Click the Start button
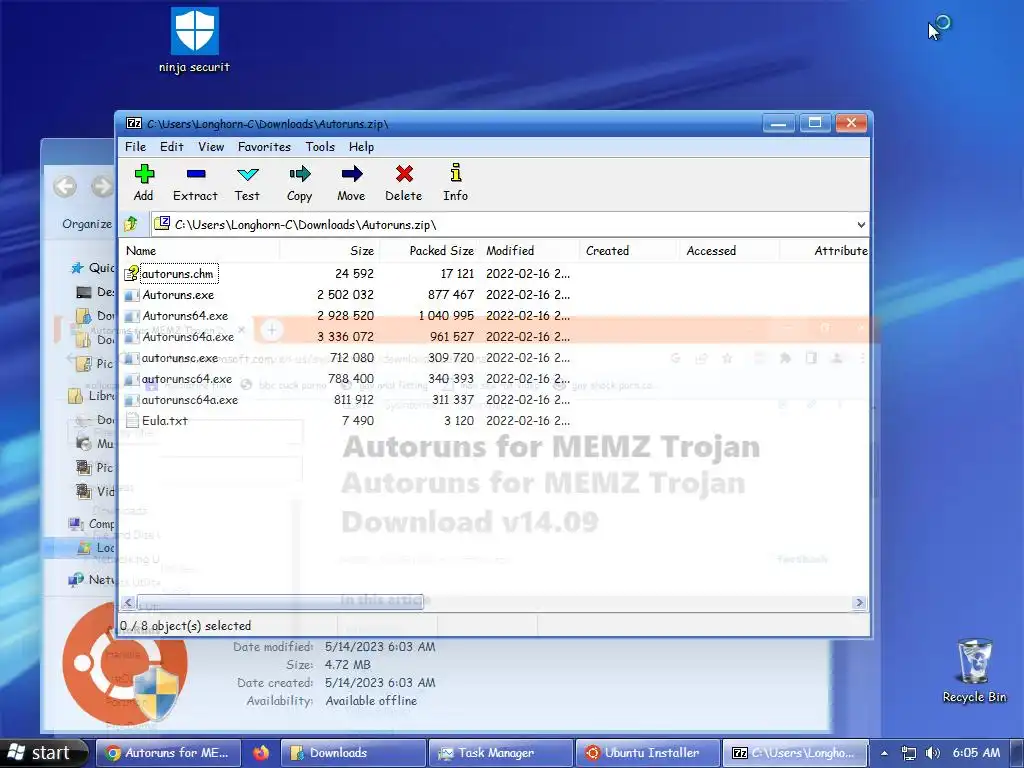 (x=42, y=753)
